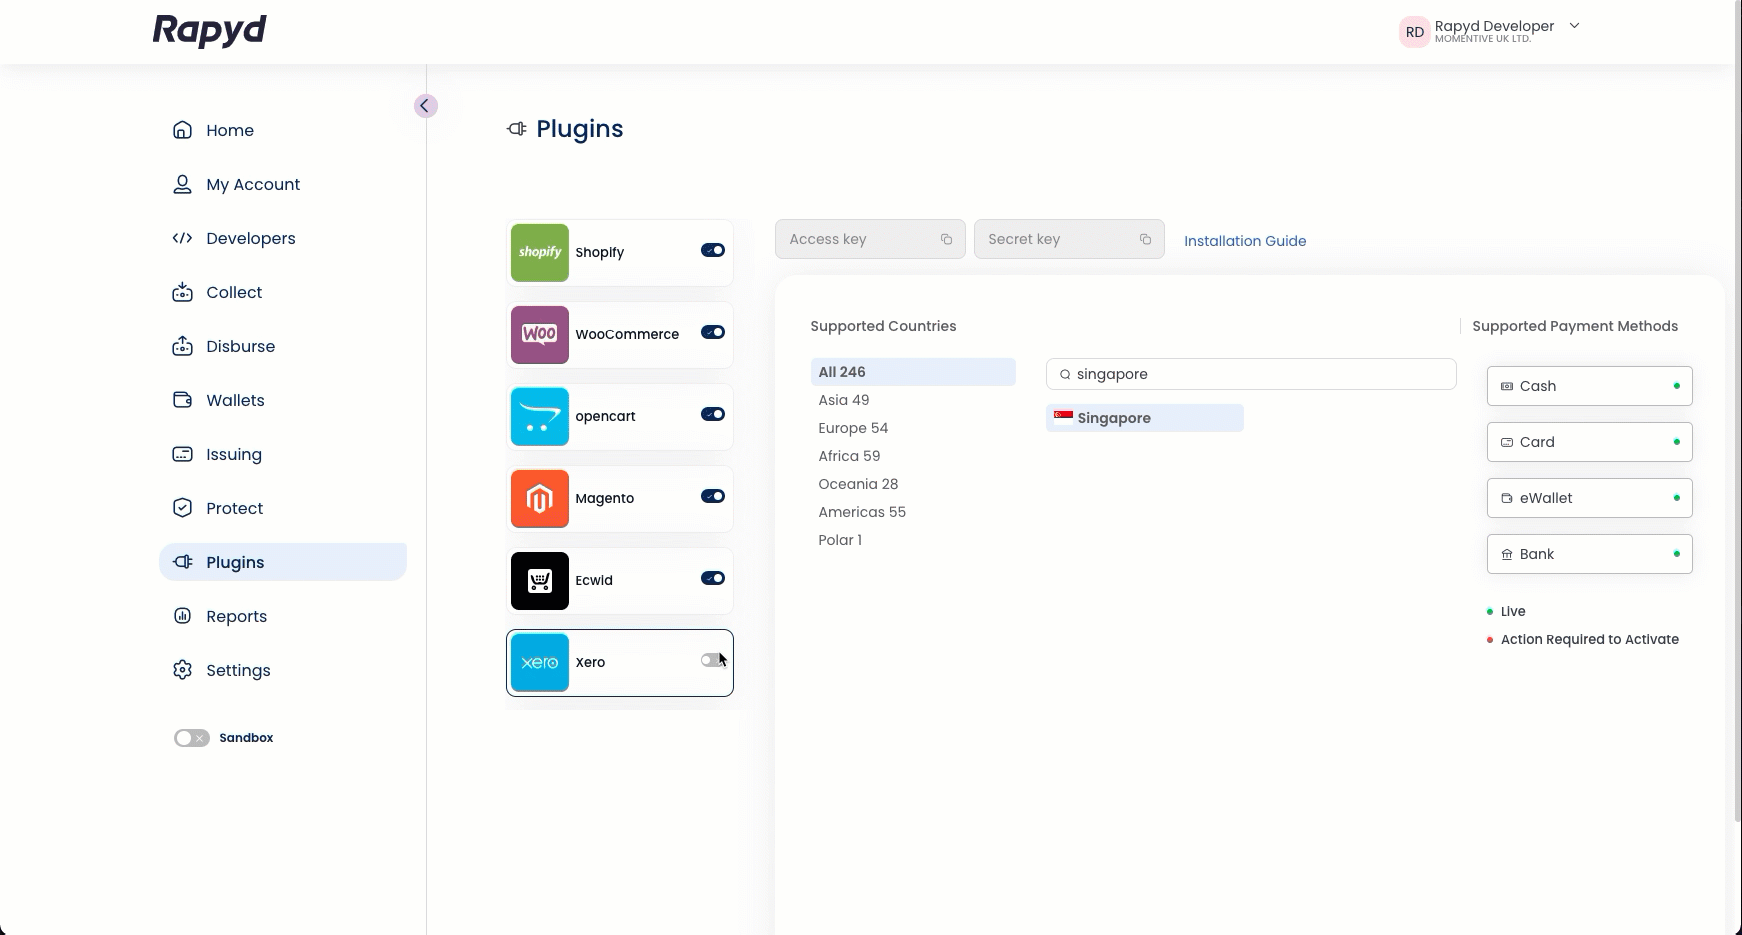Copy the Access key

point(946,239)
